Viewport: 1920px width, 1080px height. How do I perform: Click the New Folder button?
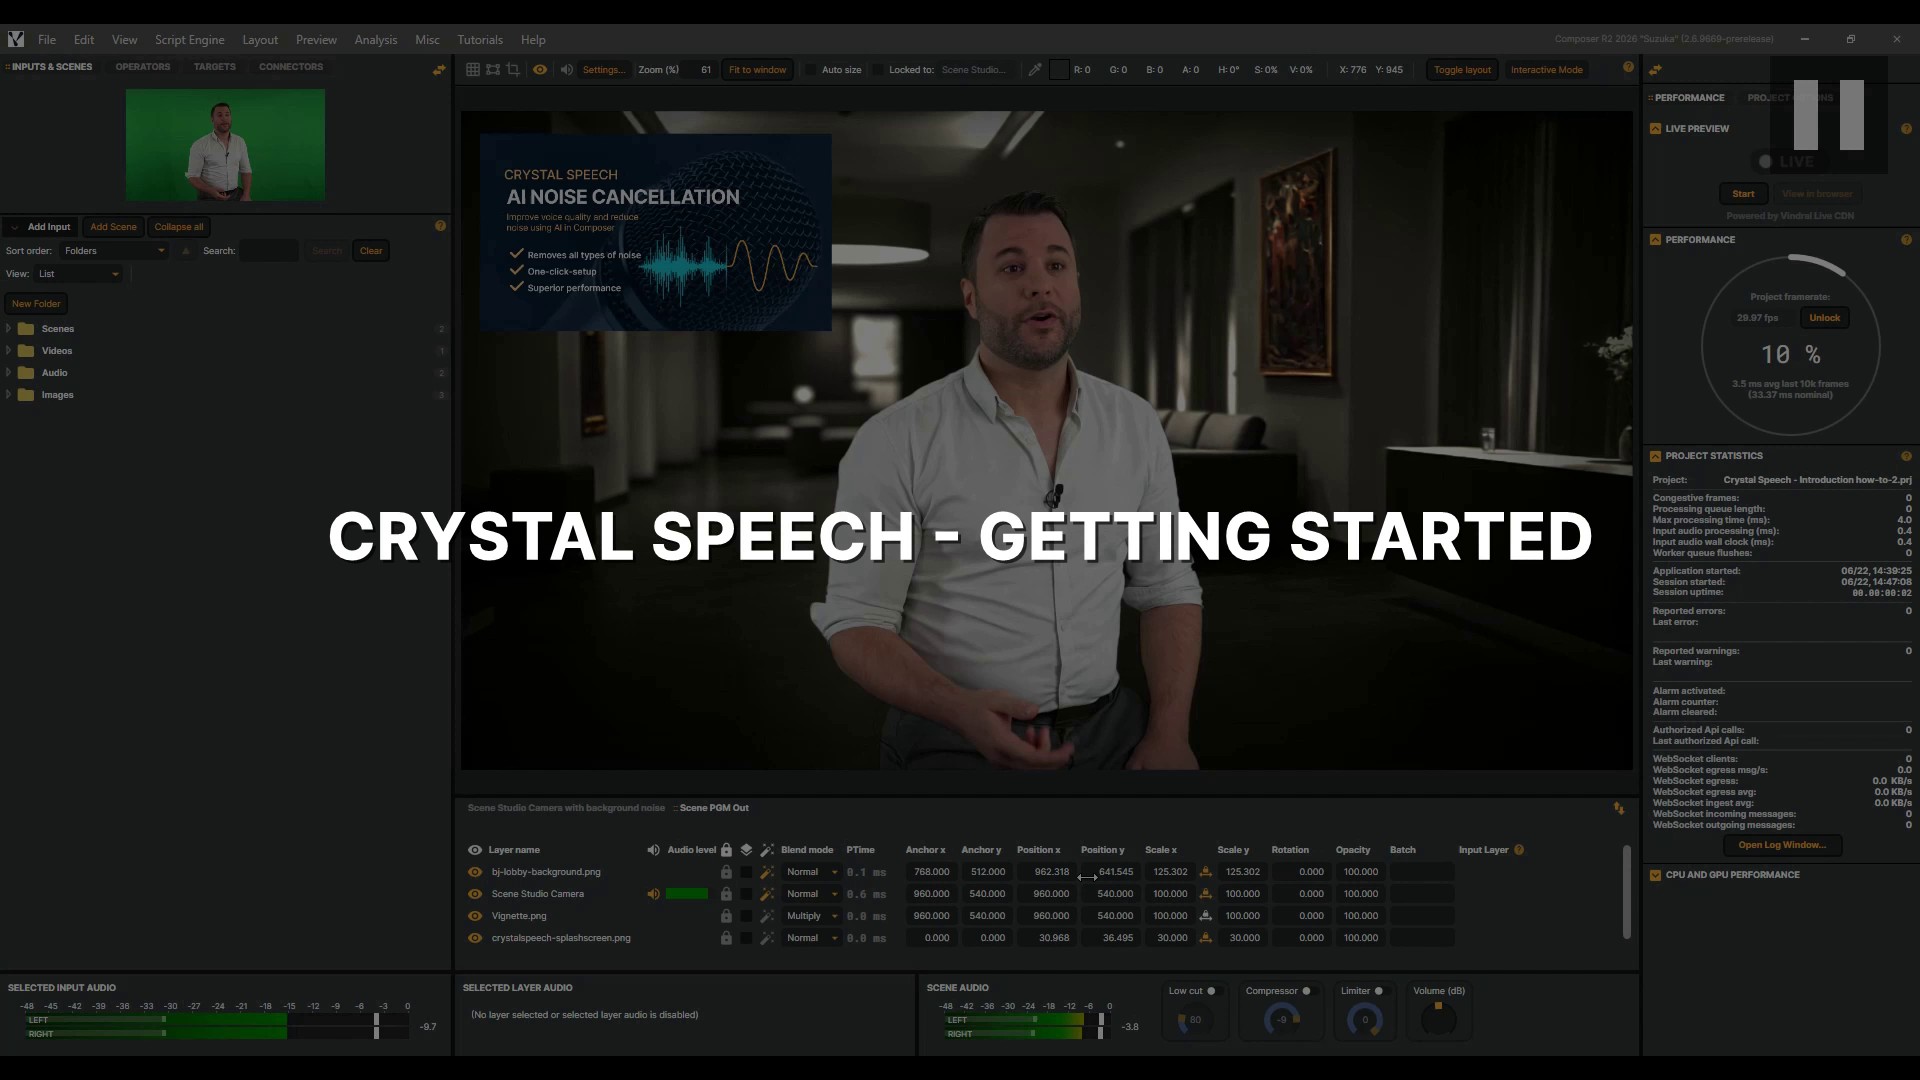pos(36,304)
